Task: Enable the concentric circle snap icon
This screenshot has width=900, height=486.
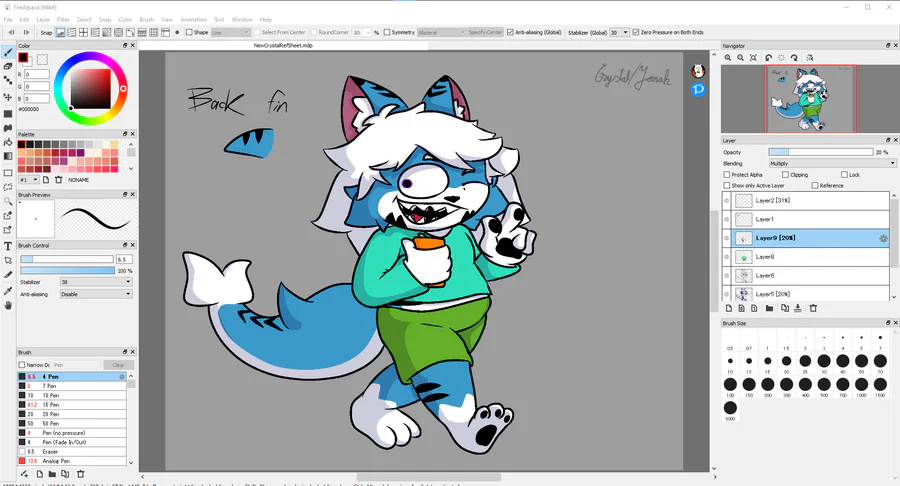Action: pos(118,33)
